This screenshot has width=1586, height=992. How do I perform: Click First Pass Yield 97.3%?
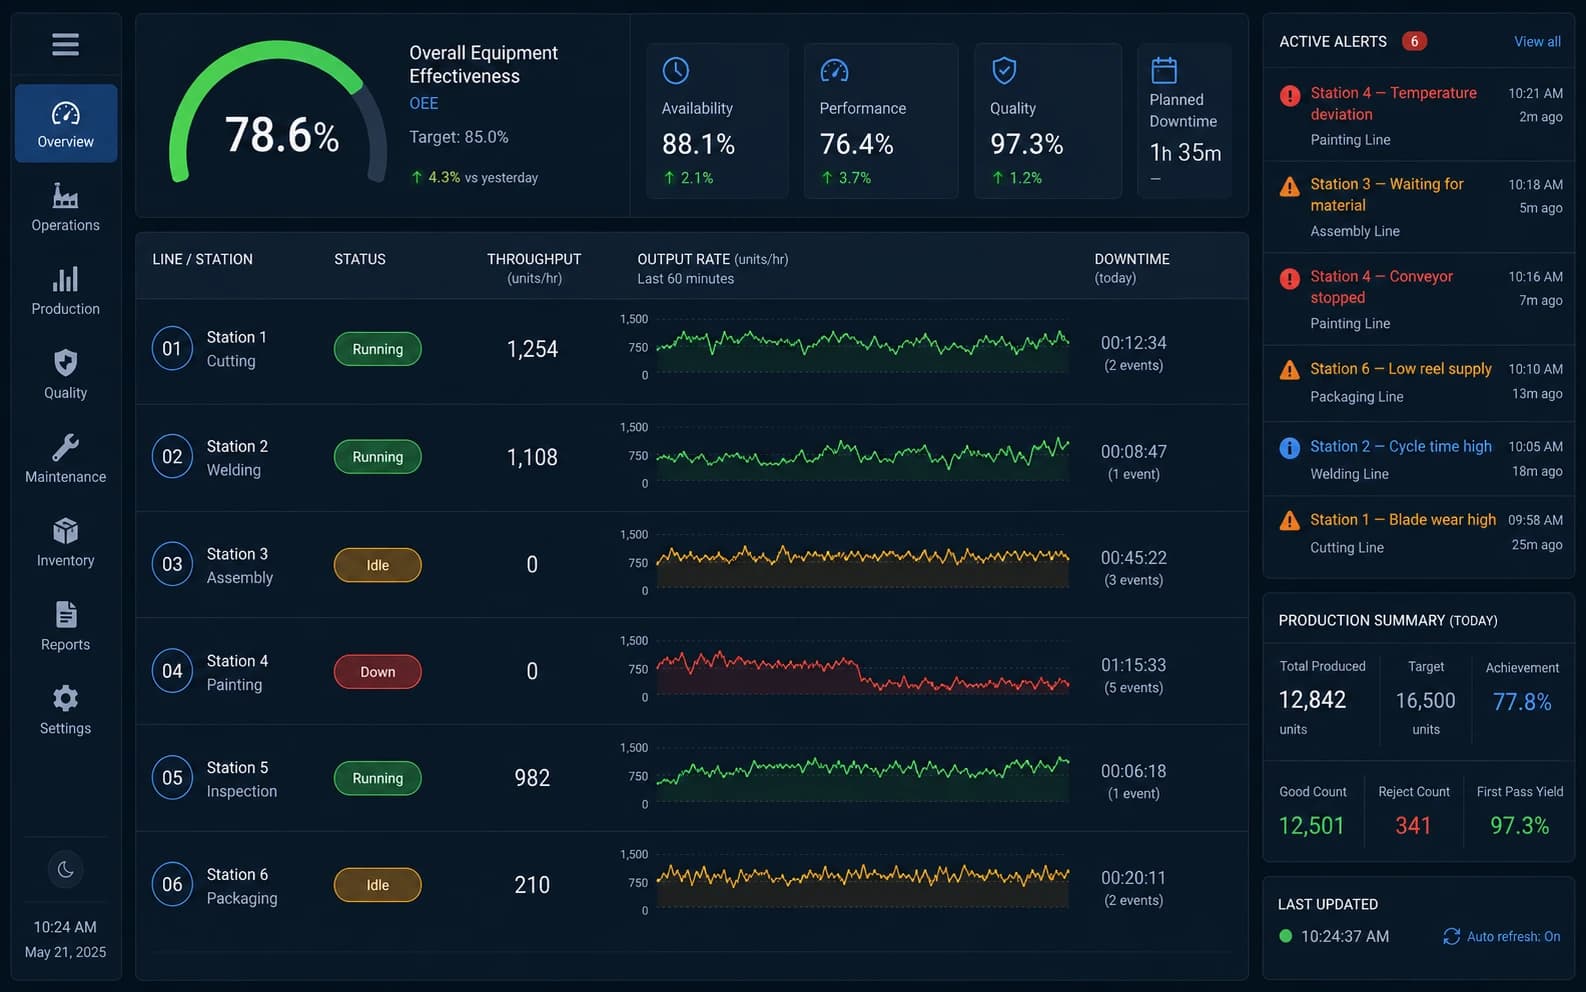pyautogui.click(x=1519, y=826)
